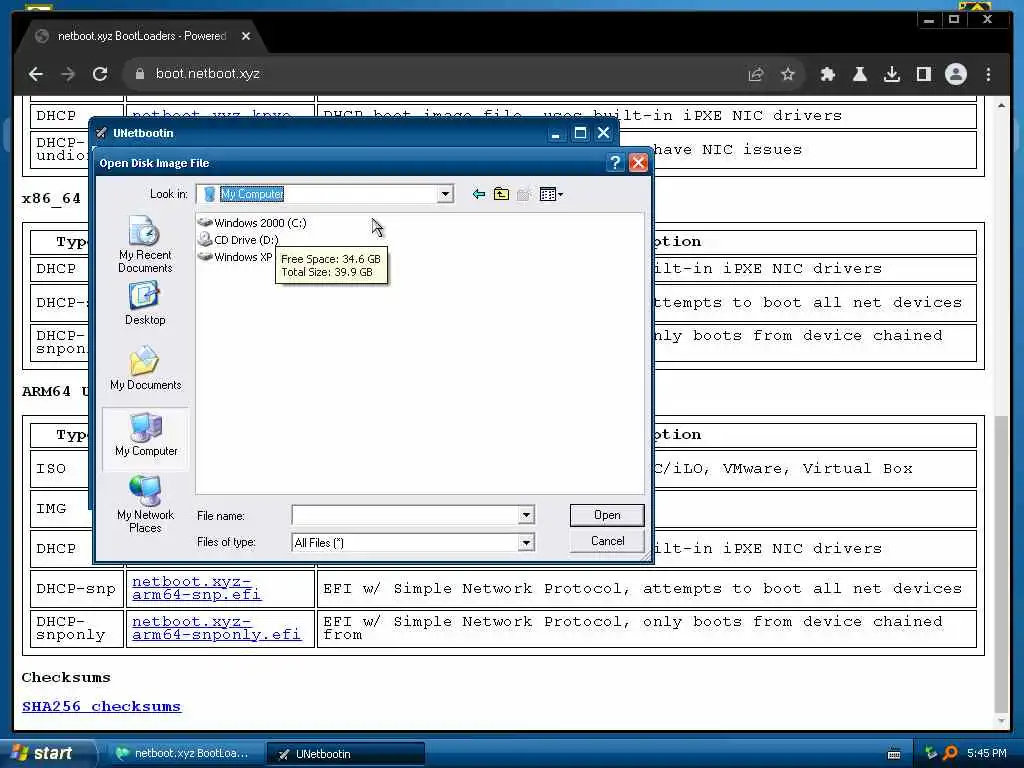This screenshot has height=768, width=1024.
Task: Click the padlock site info icon
Action: click(x=139, y=74)
